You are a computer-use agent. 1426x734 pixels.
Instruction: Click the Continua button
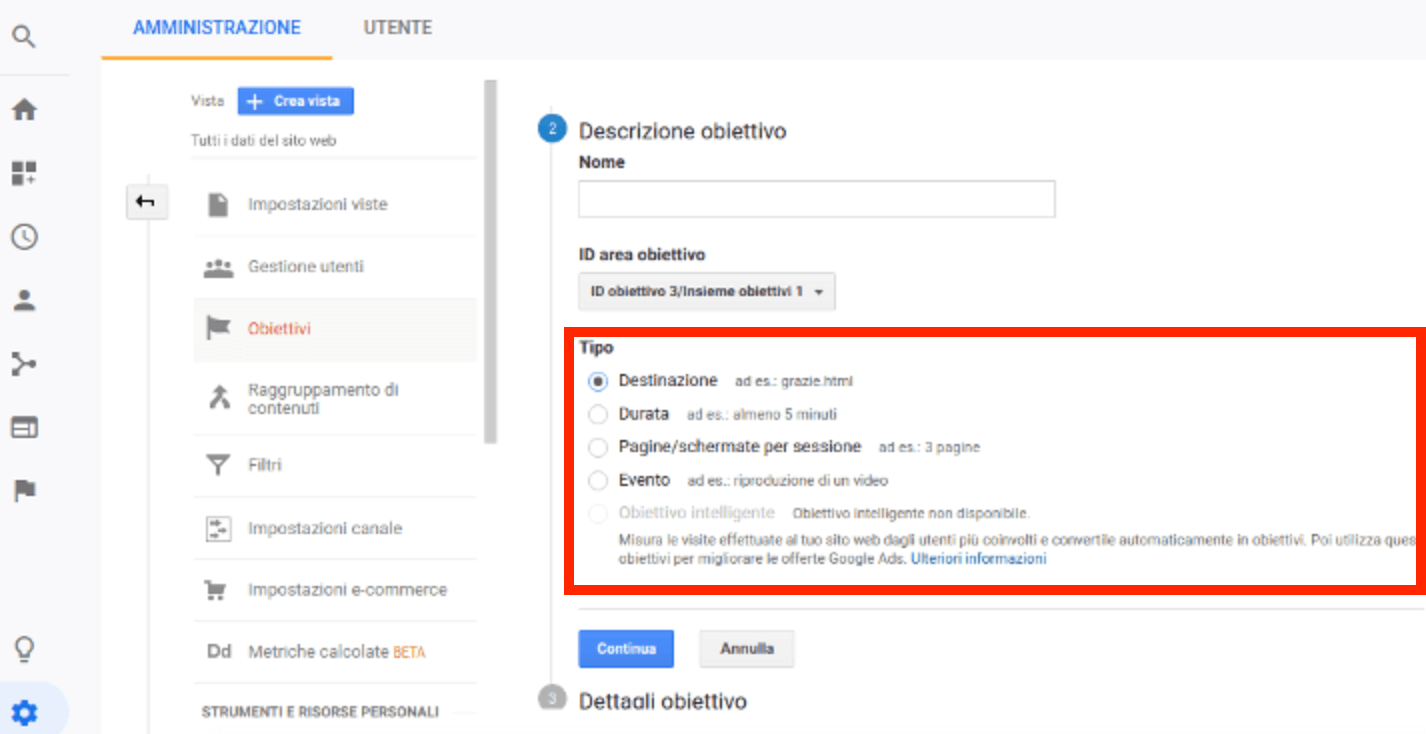pos(626,648)
